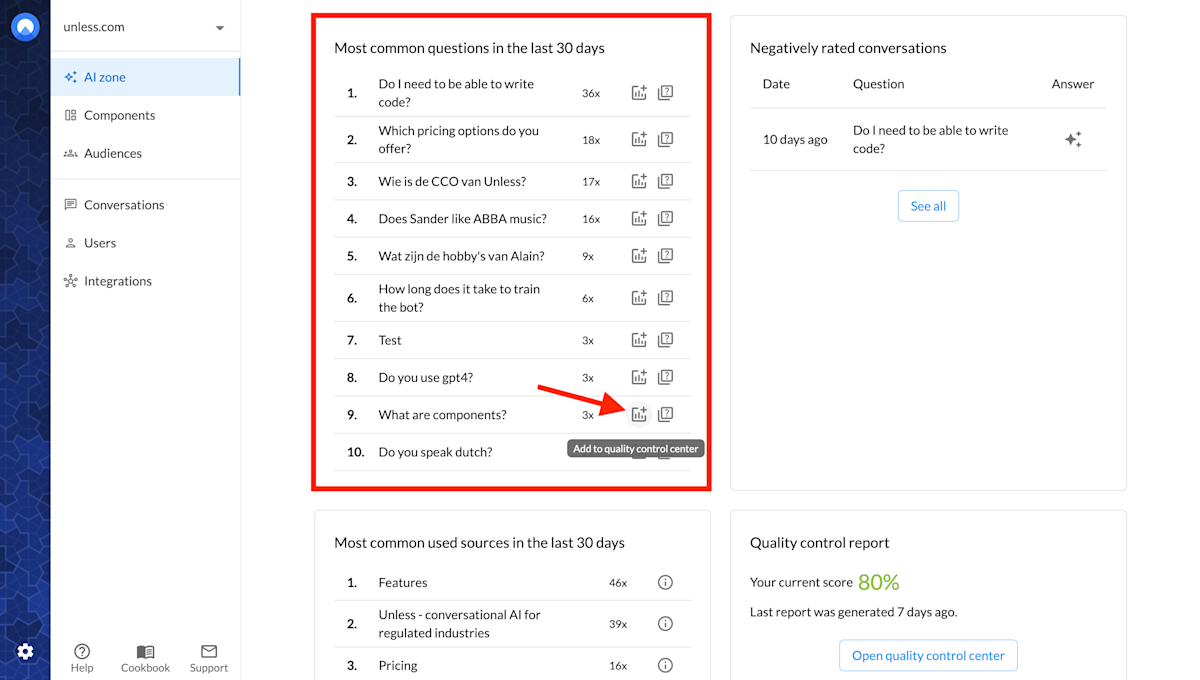Open quality control center from the report card
Image resolution: width=1200 pixels, height=680 pixels.
tap(928, 655)
